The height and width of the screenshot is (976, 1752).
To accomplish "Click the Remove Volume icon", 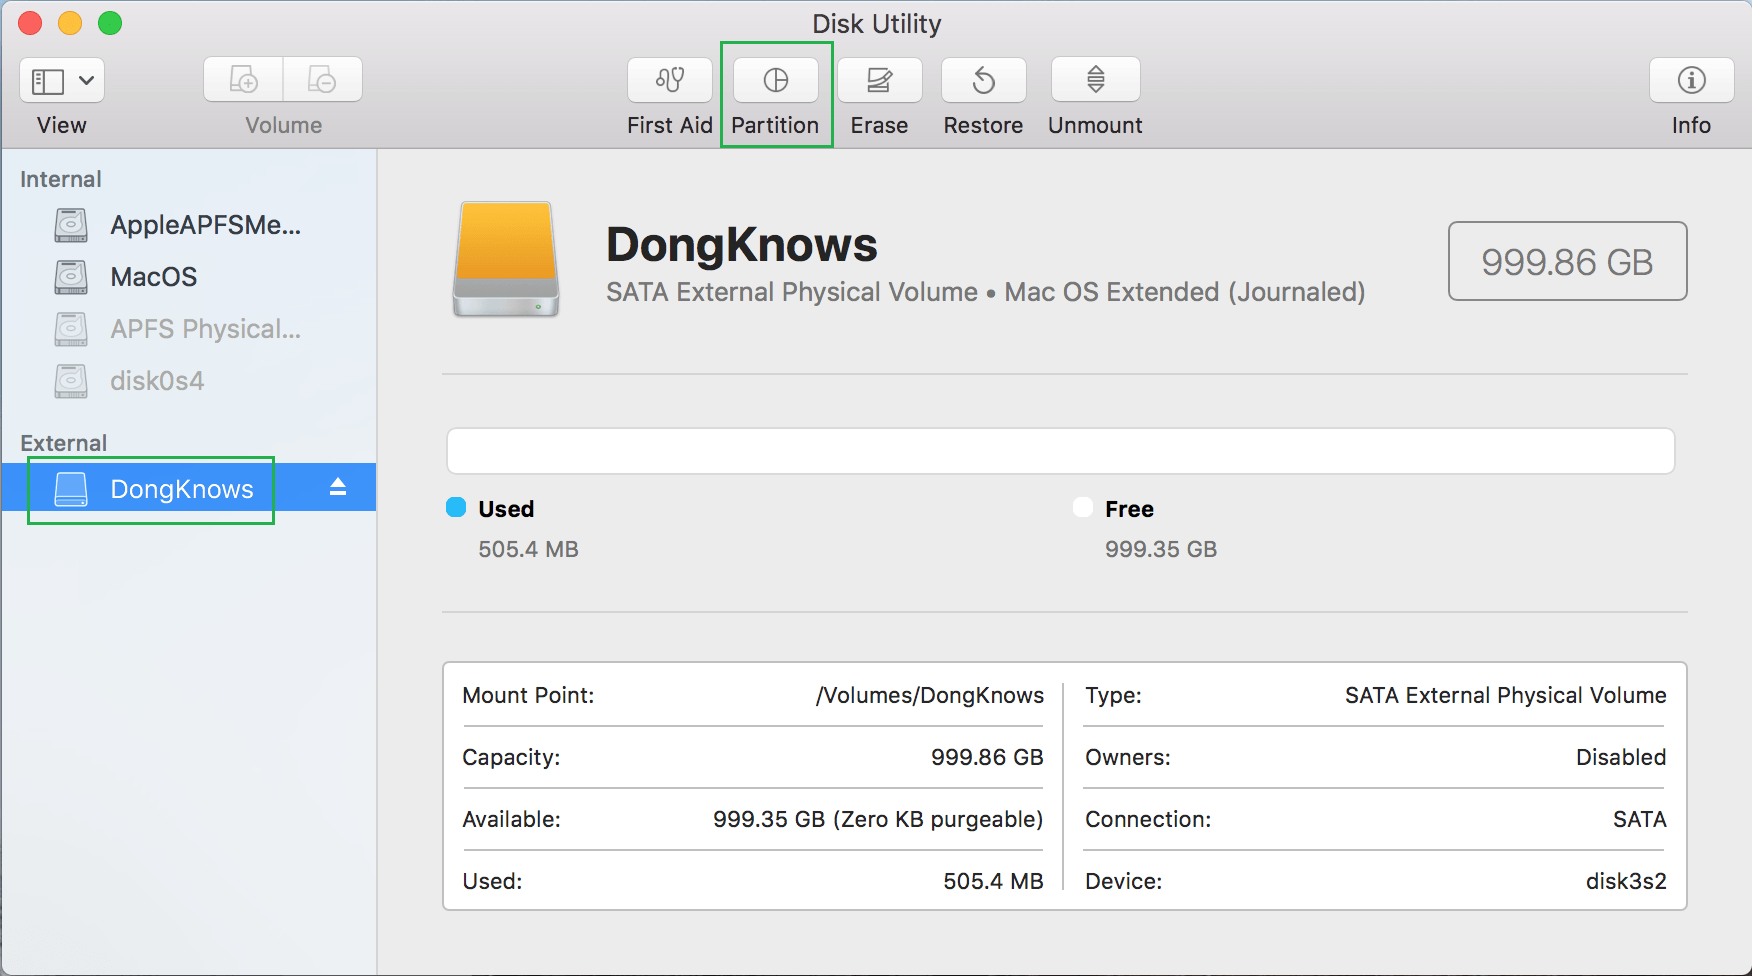I will pos(322,79).
